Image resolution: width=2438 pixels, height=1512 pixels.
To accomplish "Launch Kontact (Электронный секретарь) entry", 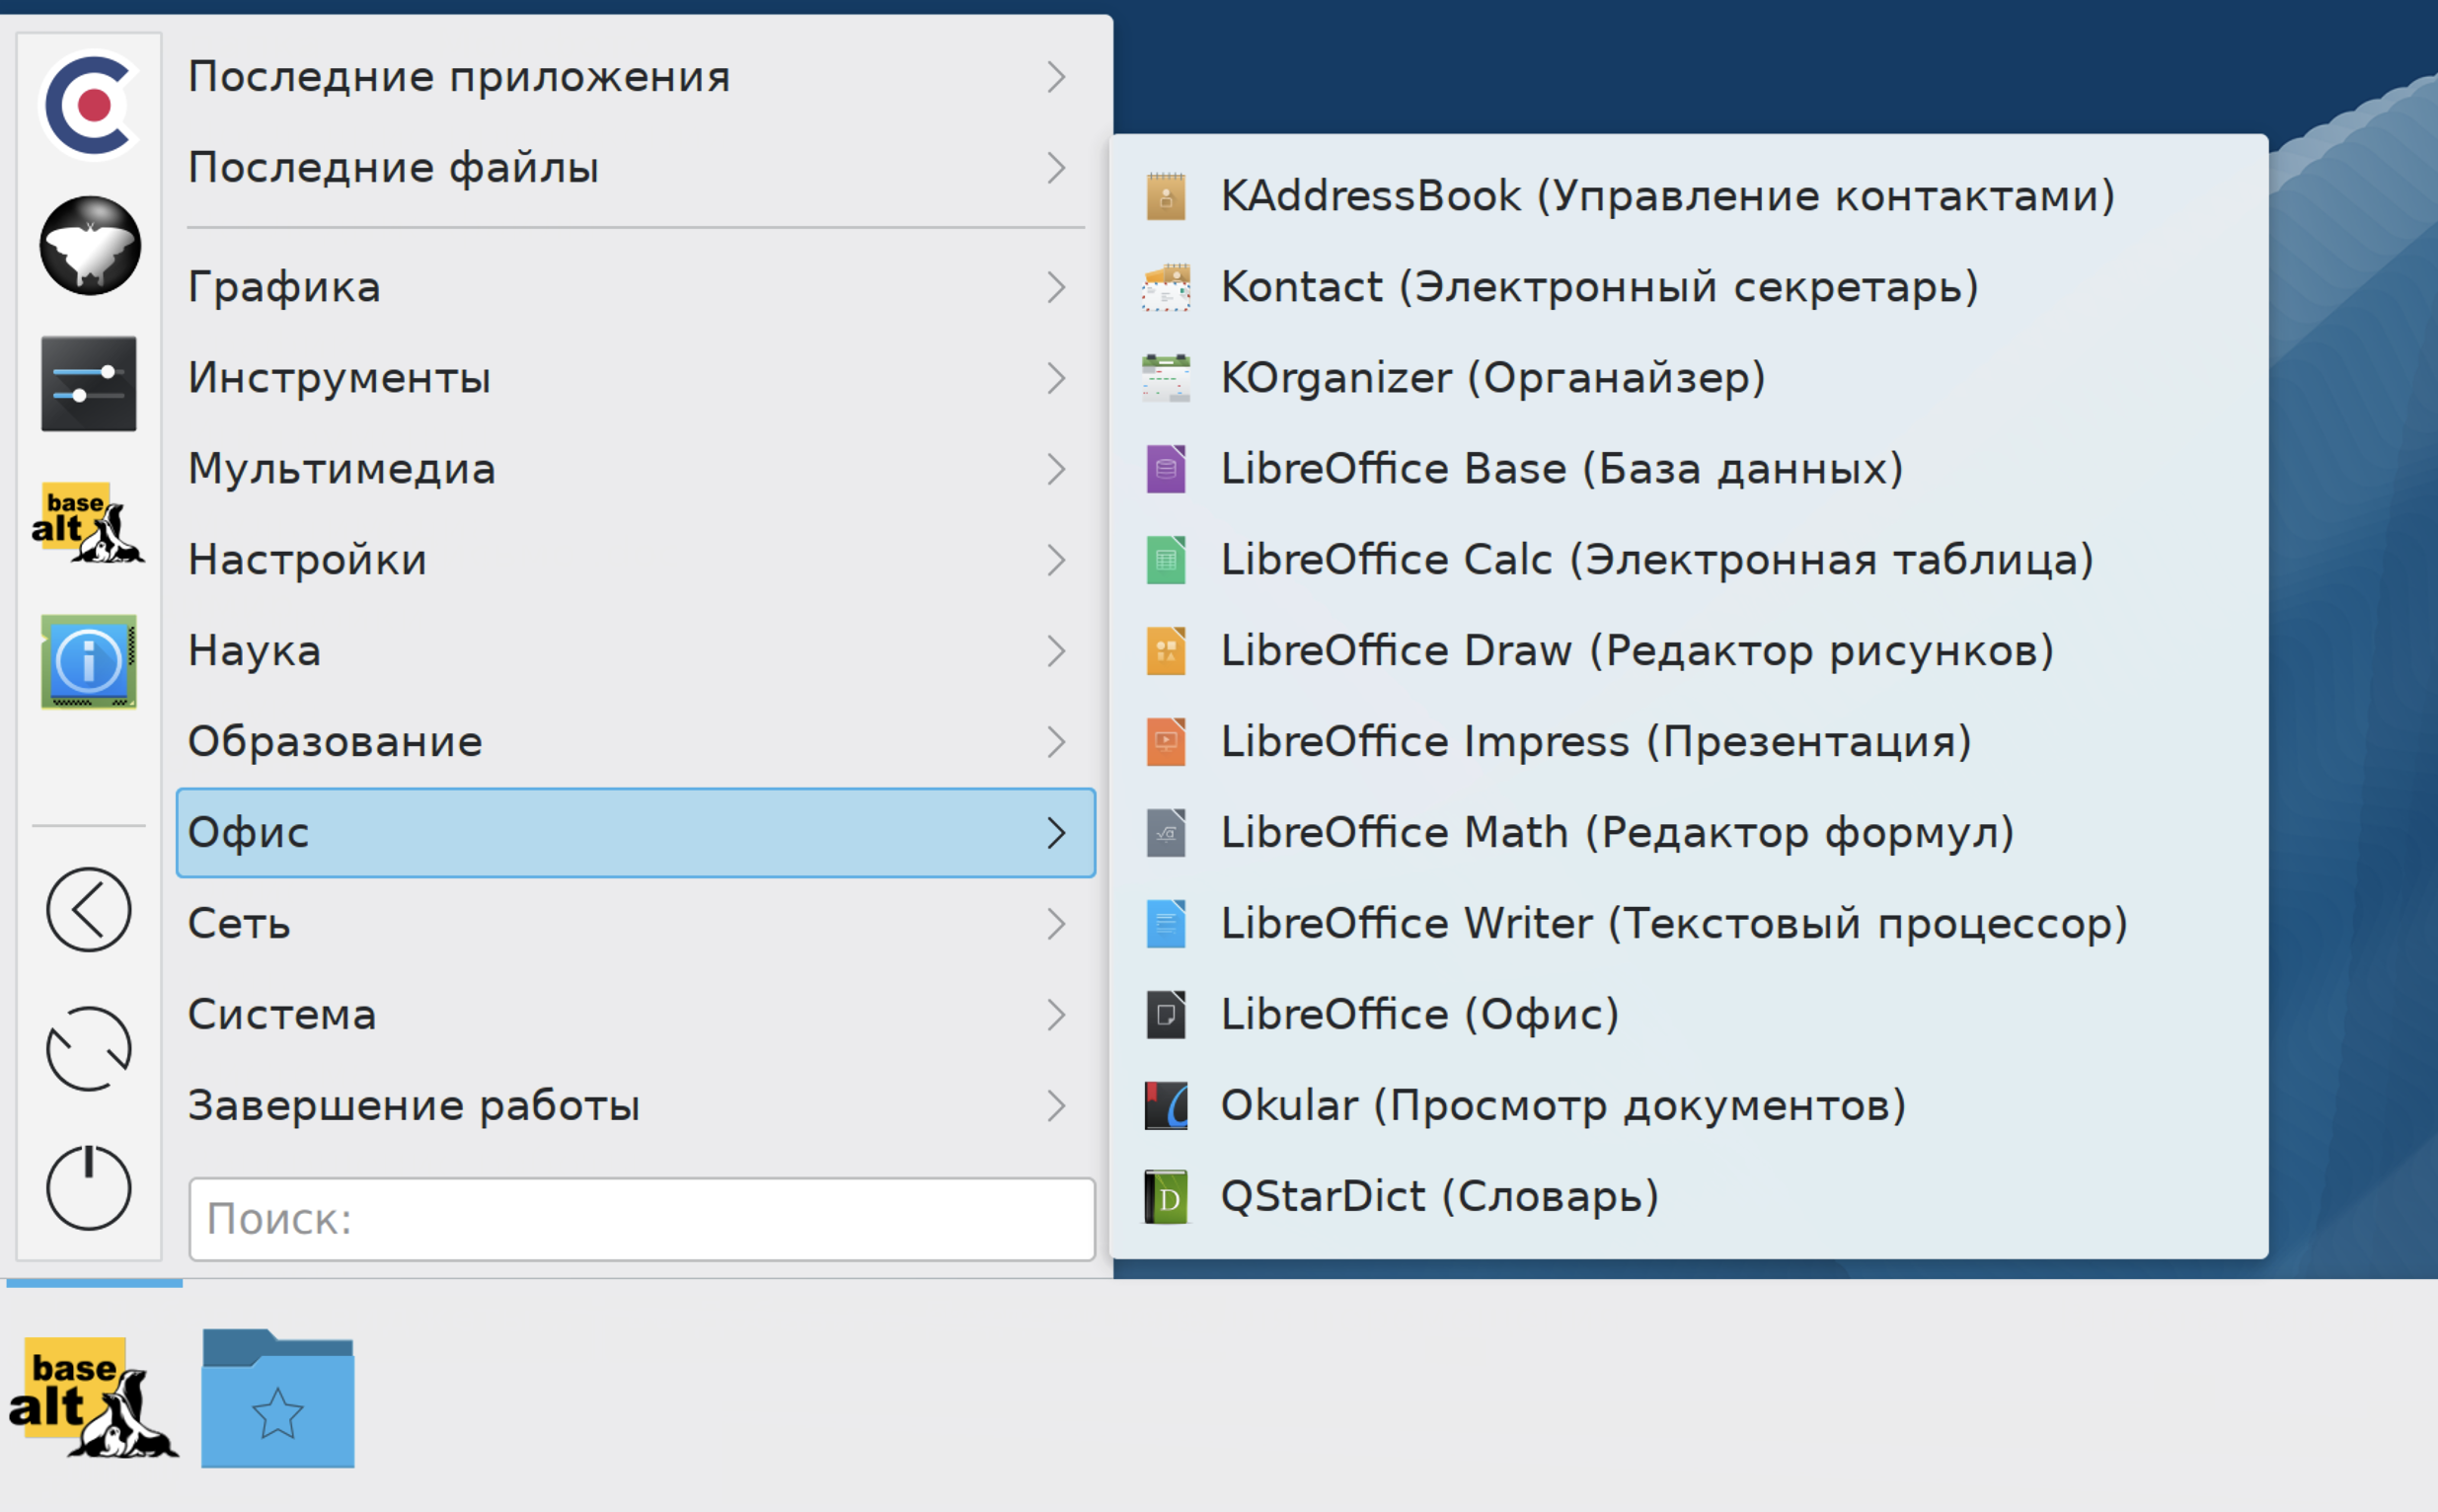I will 1689,287.
